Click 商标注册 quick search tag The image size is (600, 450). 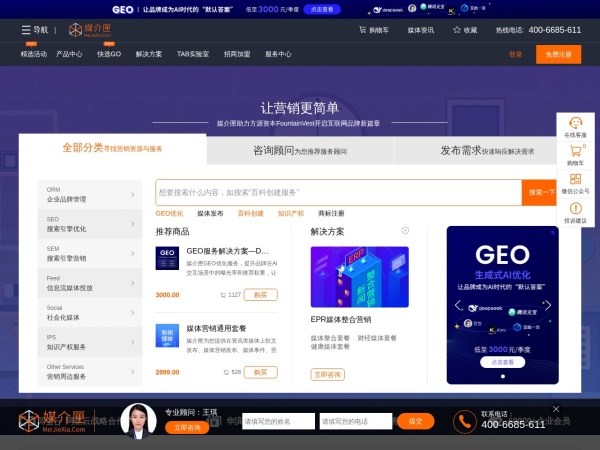tap(331, 214)
